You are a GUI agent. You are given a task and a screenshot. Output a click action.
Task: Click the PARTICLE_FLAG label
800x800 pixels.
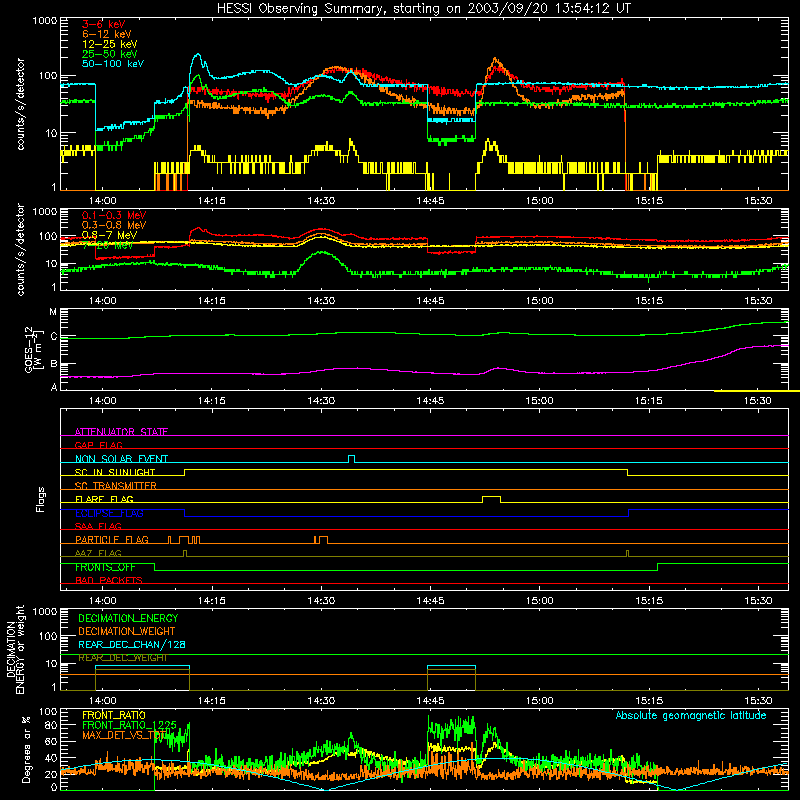pyautogui.click(x=112, y=539)
